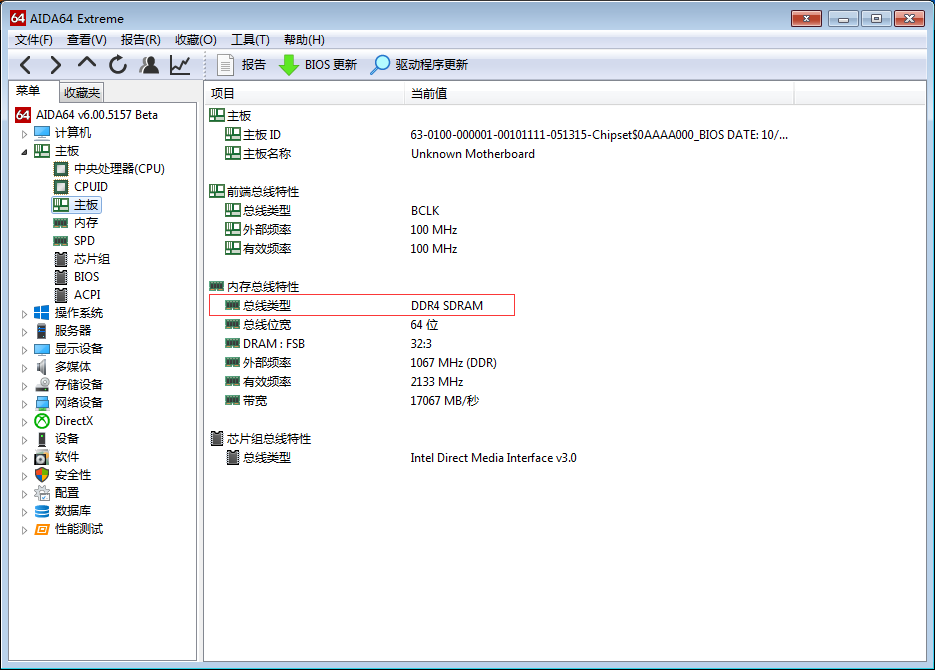Screen dimensions: 935x670
Task: Click the 存储设备 drive icon
Action: 42,384
